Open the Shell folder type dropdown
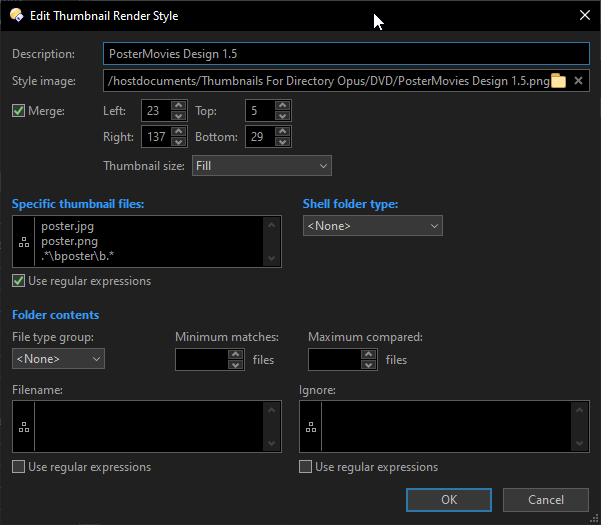The height and width of the screenshot is (525, 601). click(372, 227)
